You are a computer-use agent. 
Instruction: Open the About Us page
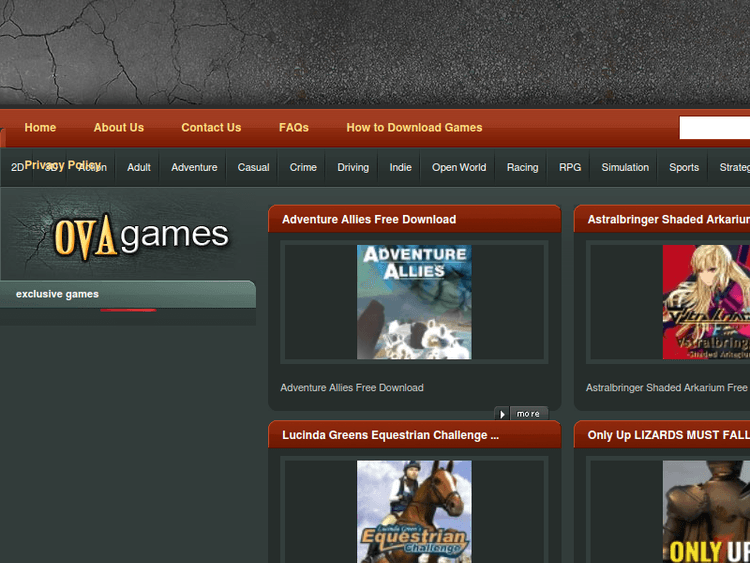pyautogui.click(x=118, y=128)
